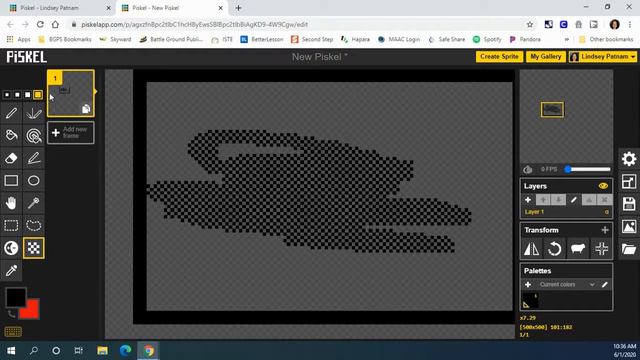The image size is (640, 360).
Task: Open the Export image panel
Action: click(629, 227)
